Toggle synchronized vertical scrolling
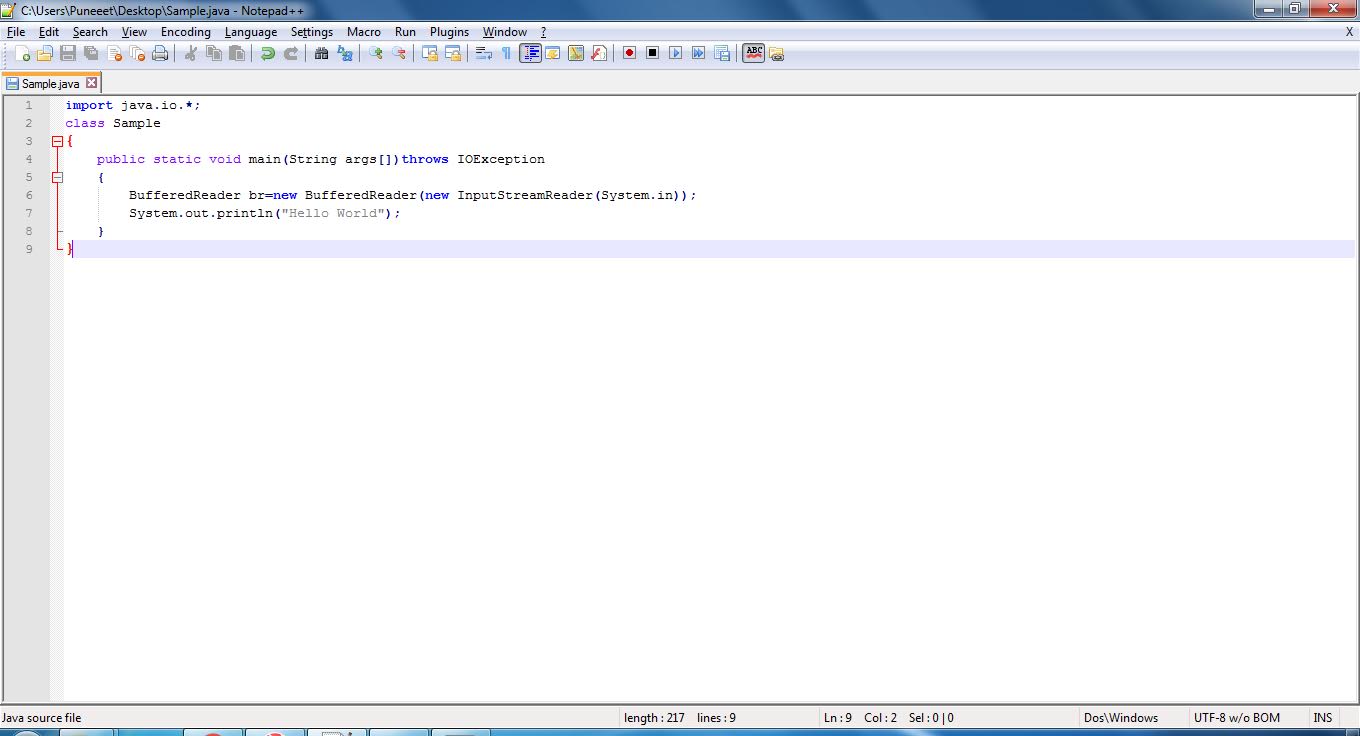This screenshot has width=1360, height=736. pos(429,53)
